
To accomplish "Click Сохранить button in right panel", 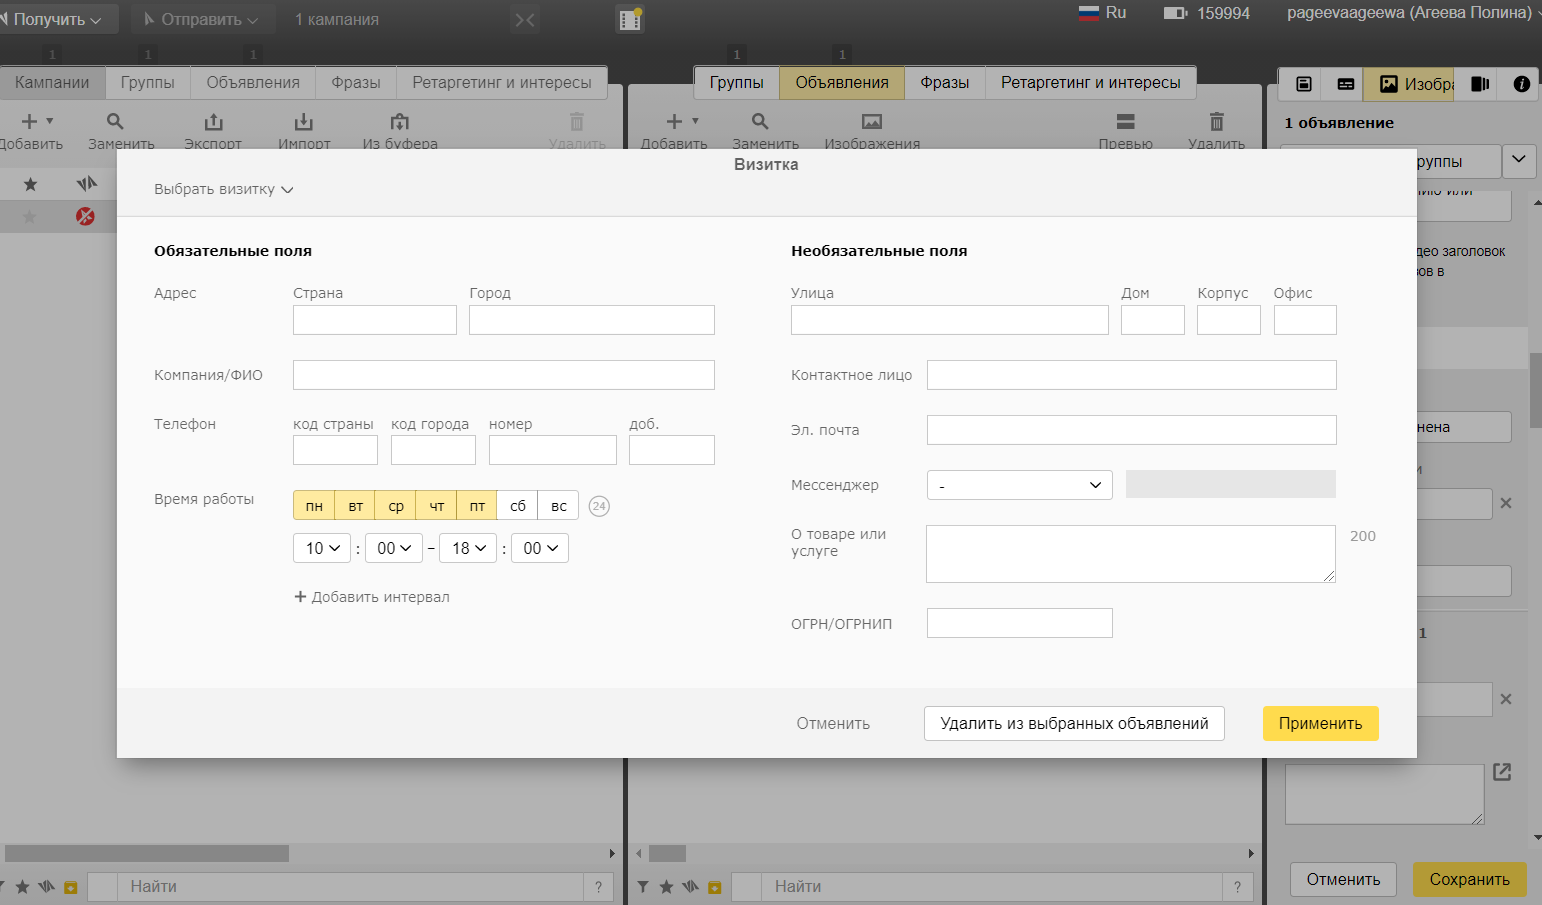I will 1469,879.
